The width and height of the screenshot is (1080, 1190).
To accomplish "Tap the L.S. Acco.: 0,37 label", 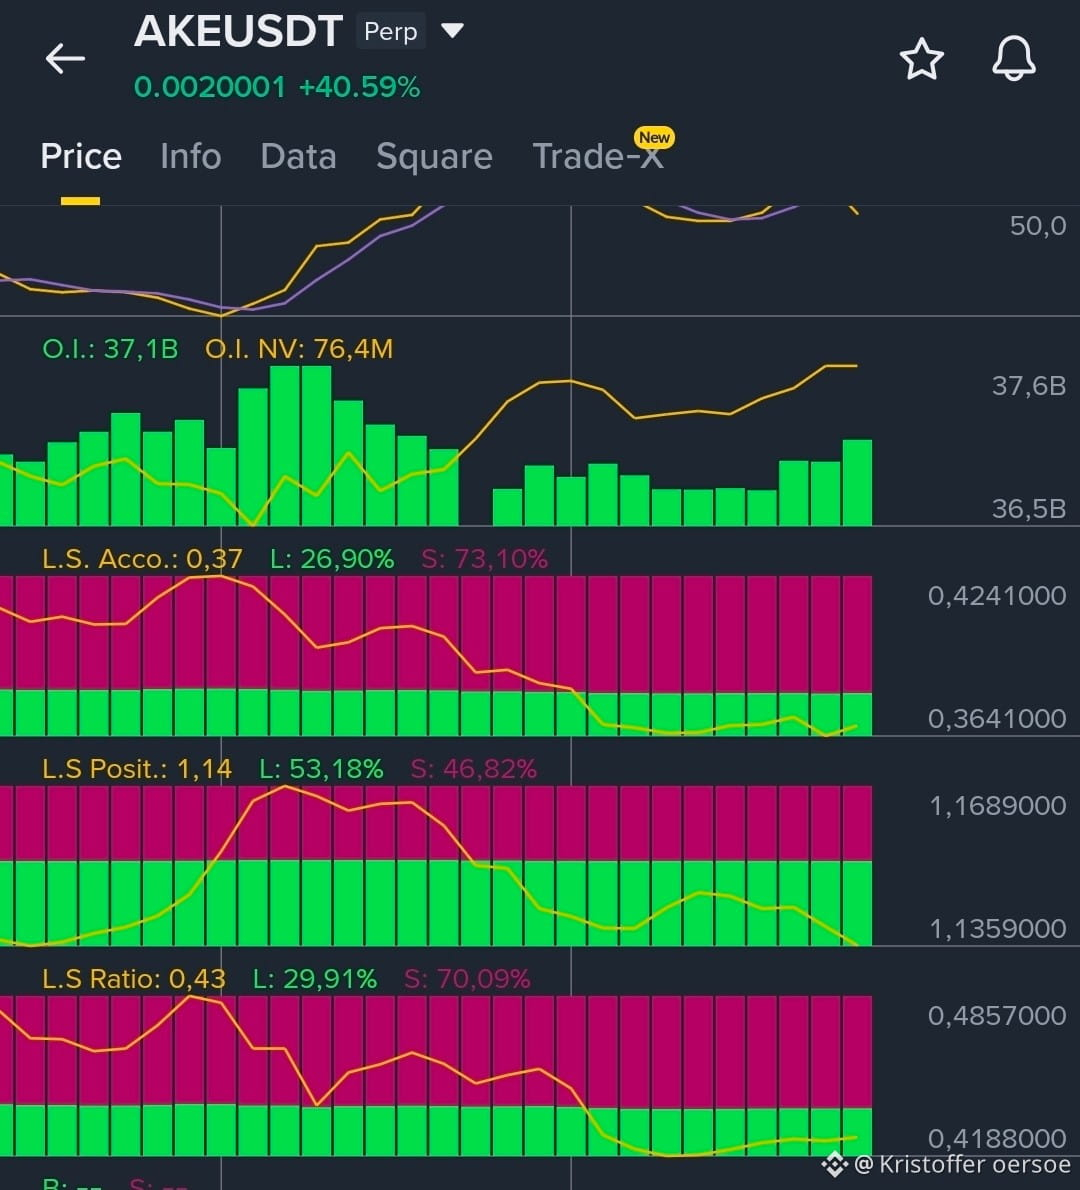I will click(143, 559).
